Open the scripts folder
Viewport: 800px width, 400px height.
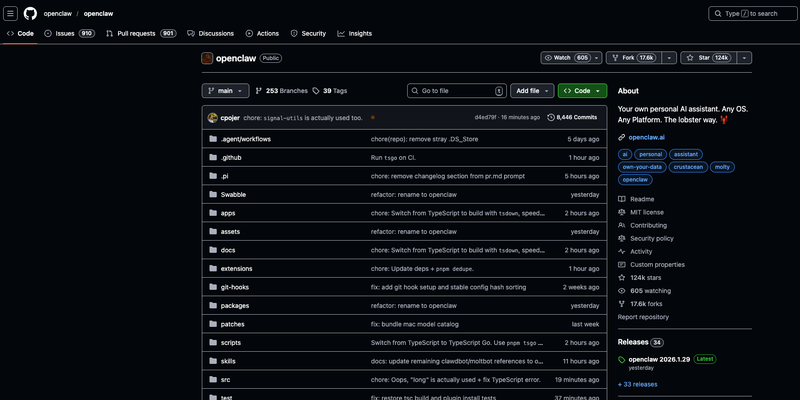click(231, 342)
